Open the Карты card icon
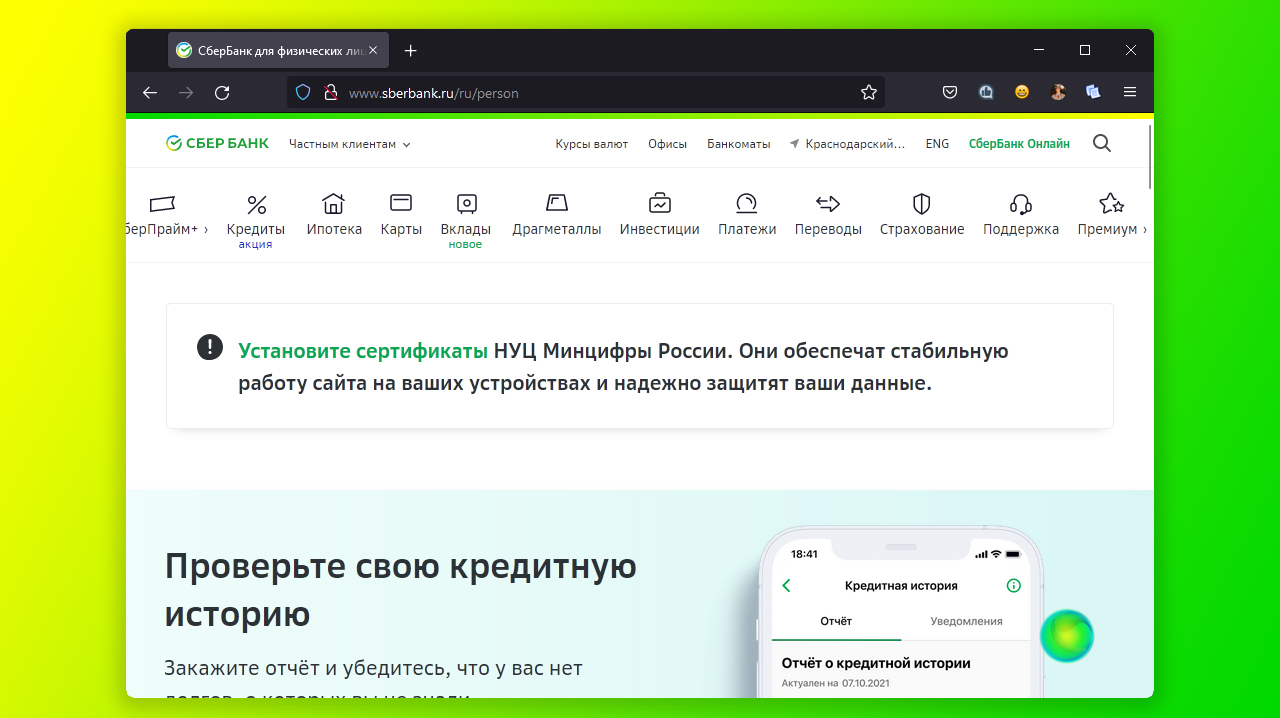This screenshot has height=718, width=1280. pos(401,203)
